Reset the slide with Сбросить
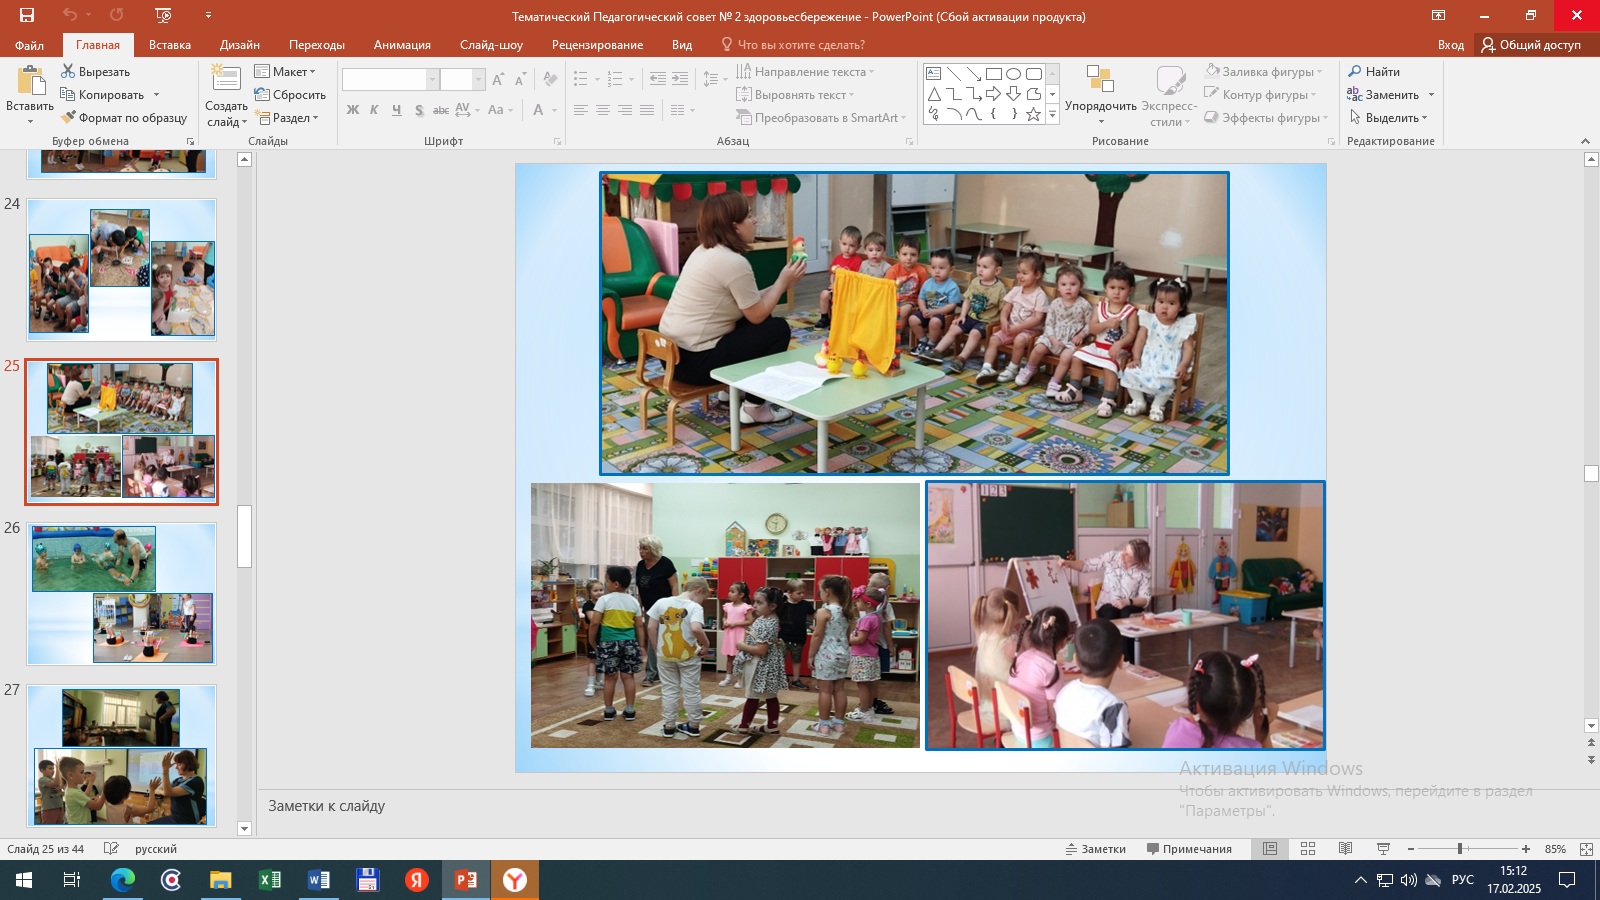Screen dimensions: 1600x900 pos(290,95)
